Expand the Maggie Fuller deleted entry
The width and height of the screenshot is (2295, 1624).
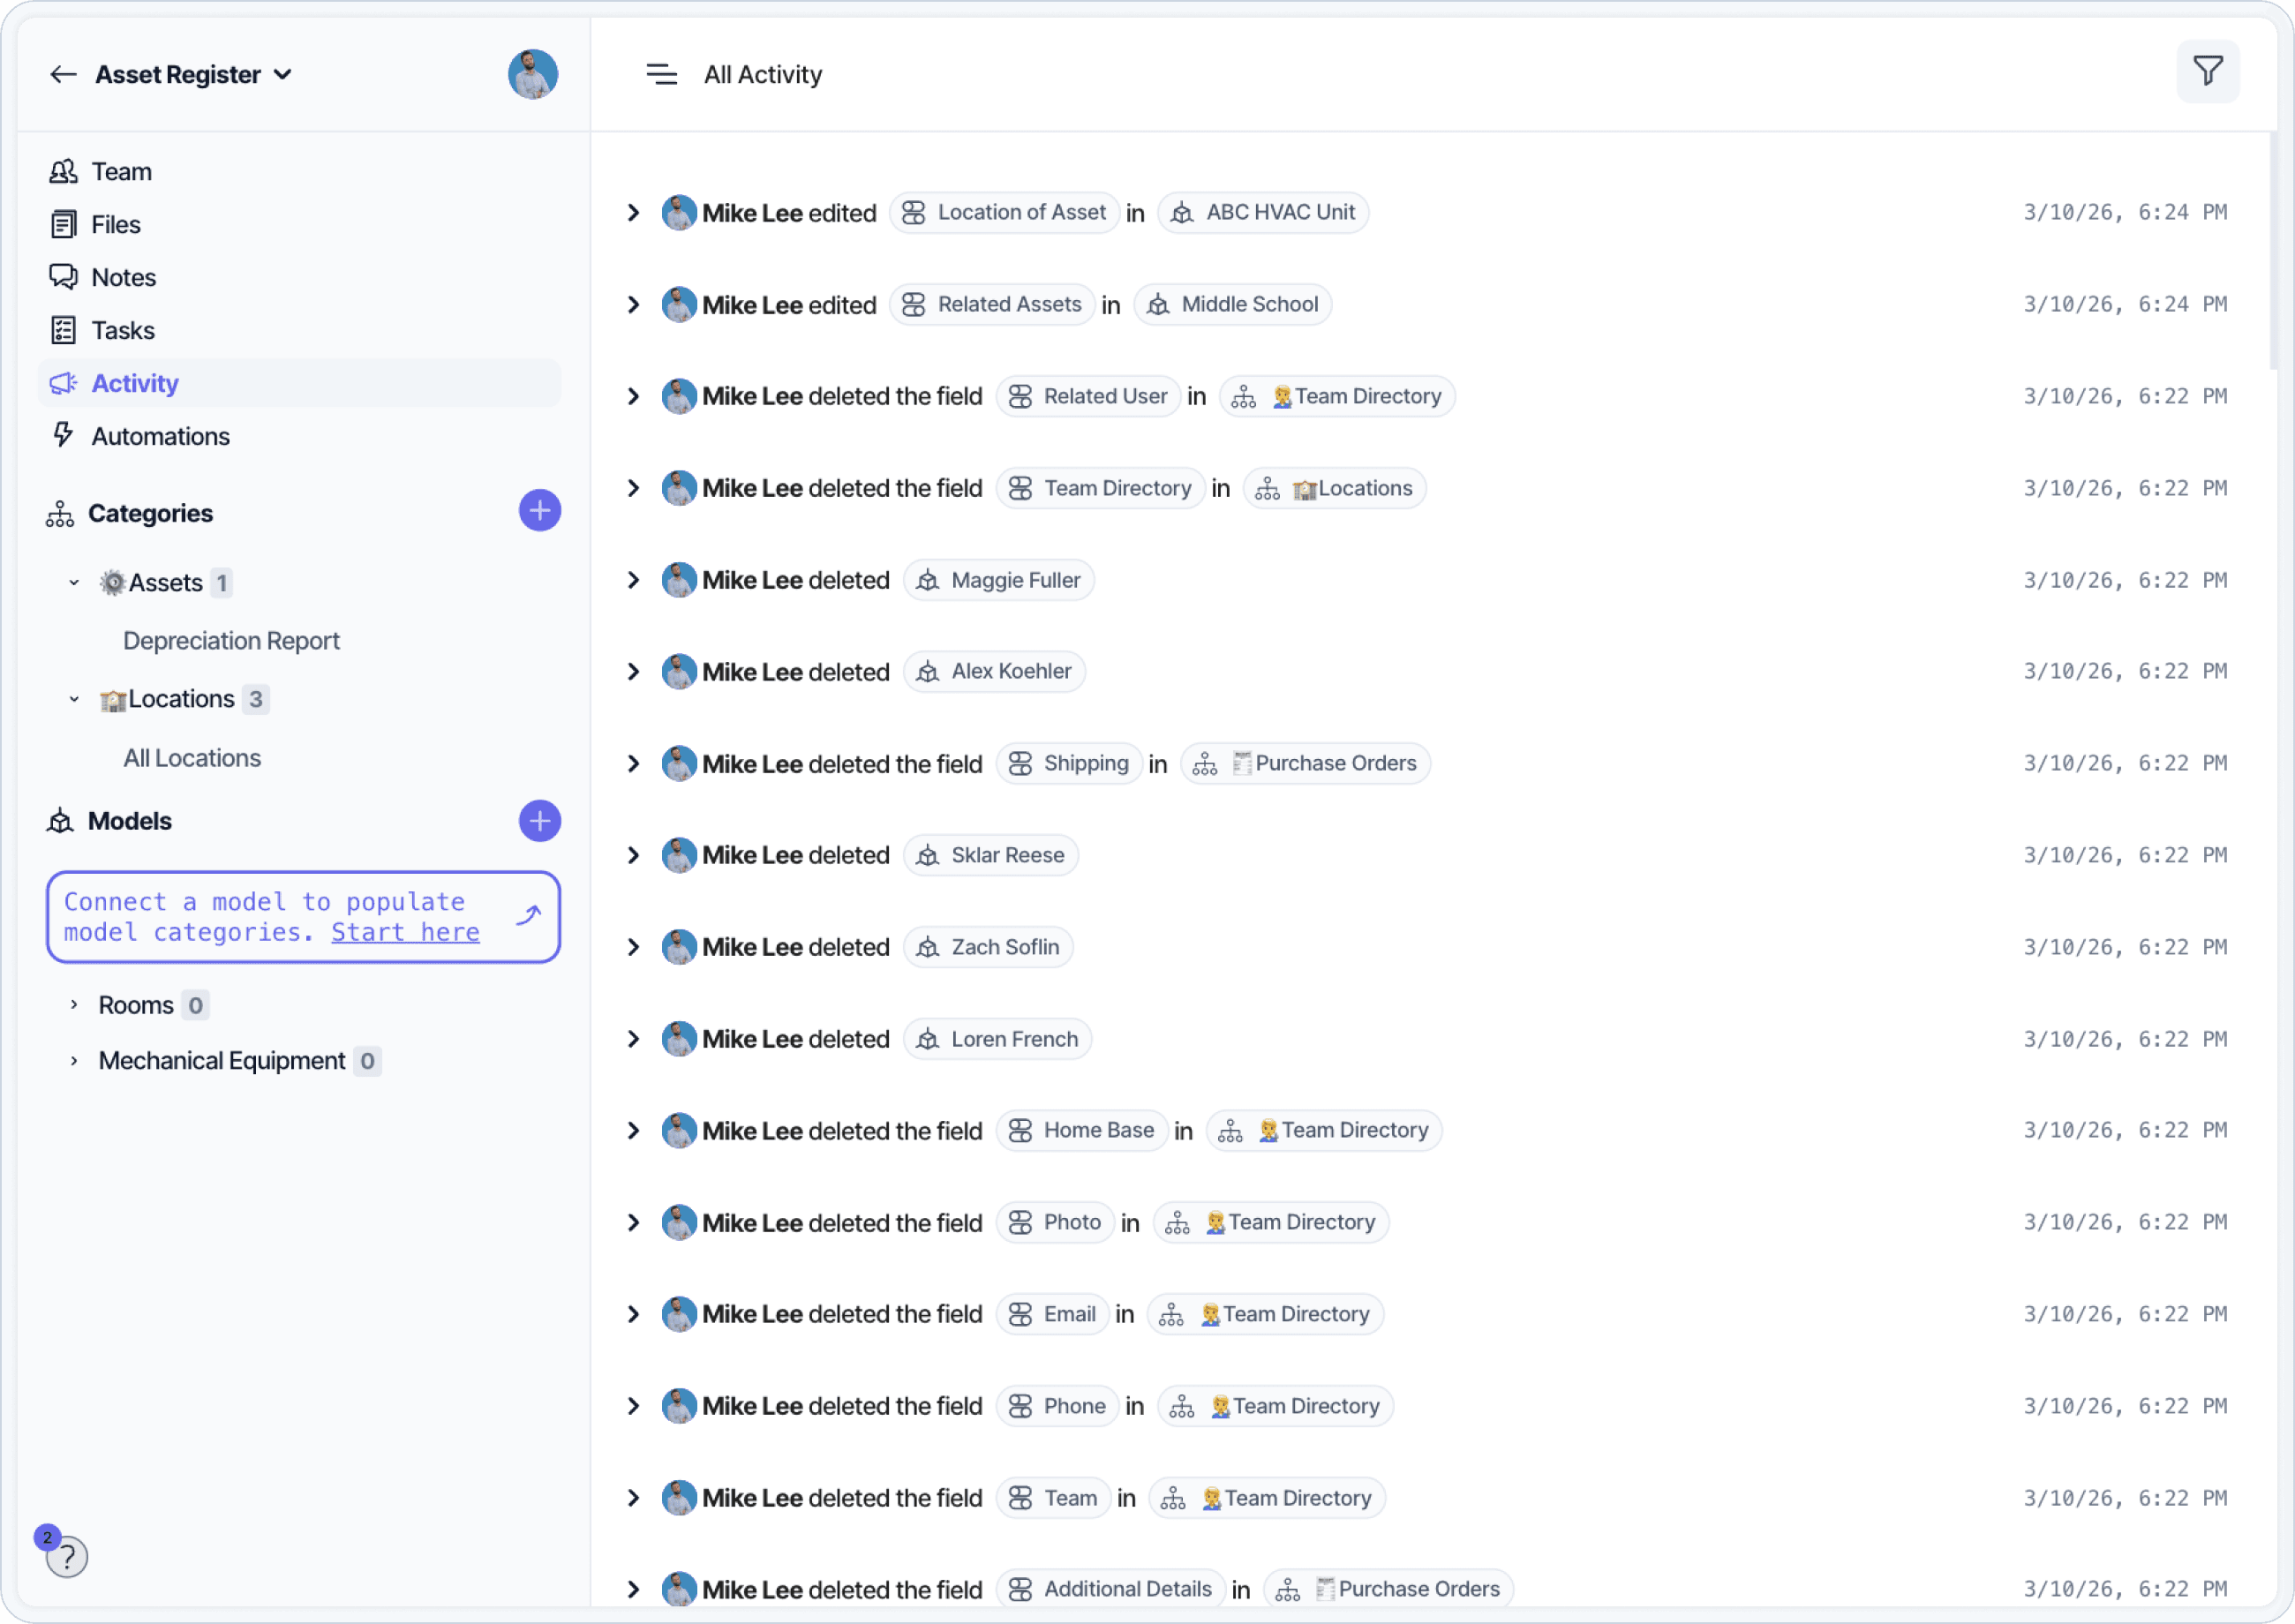click(x=633, y=580)
